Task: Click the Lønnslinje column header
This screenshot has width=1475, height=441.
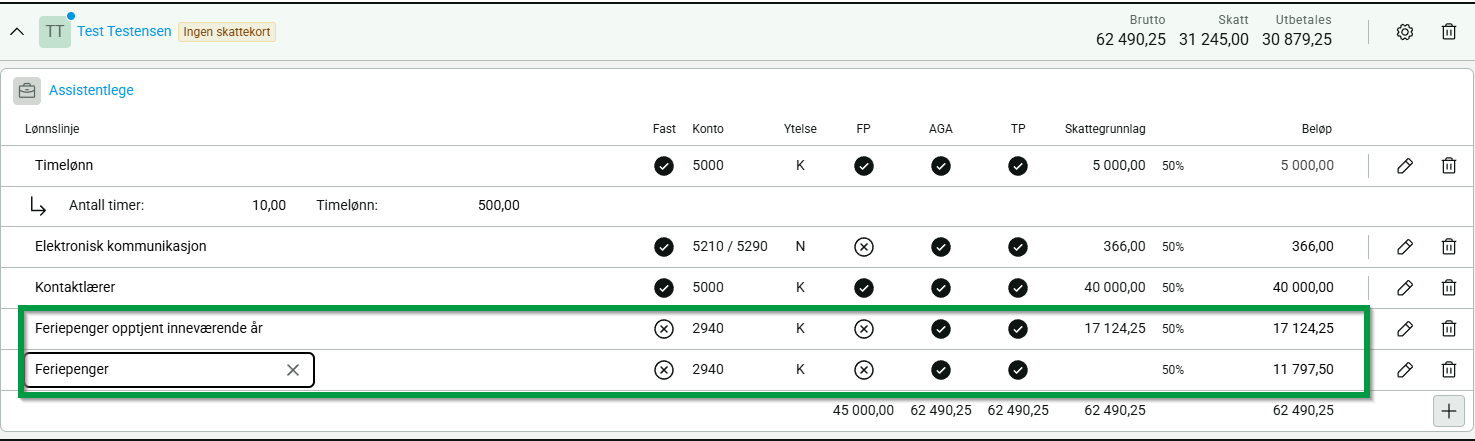Action: click(52, 129)
